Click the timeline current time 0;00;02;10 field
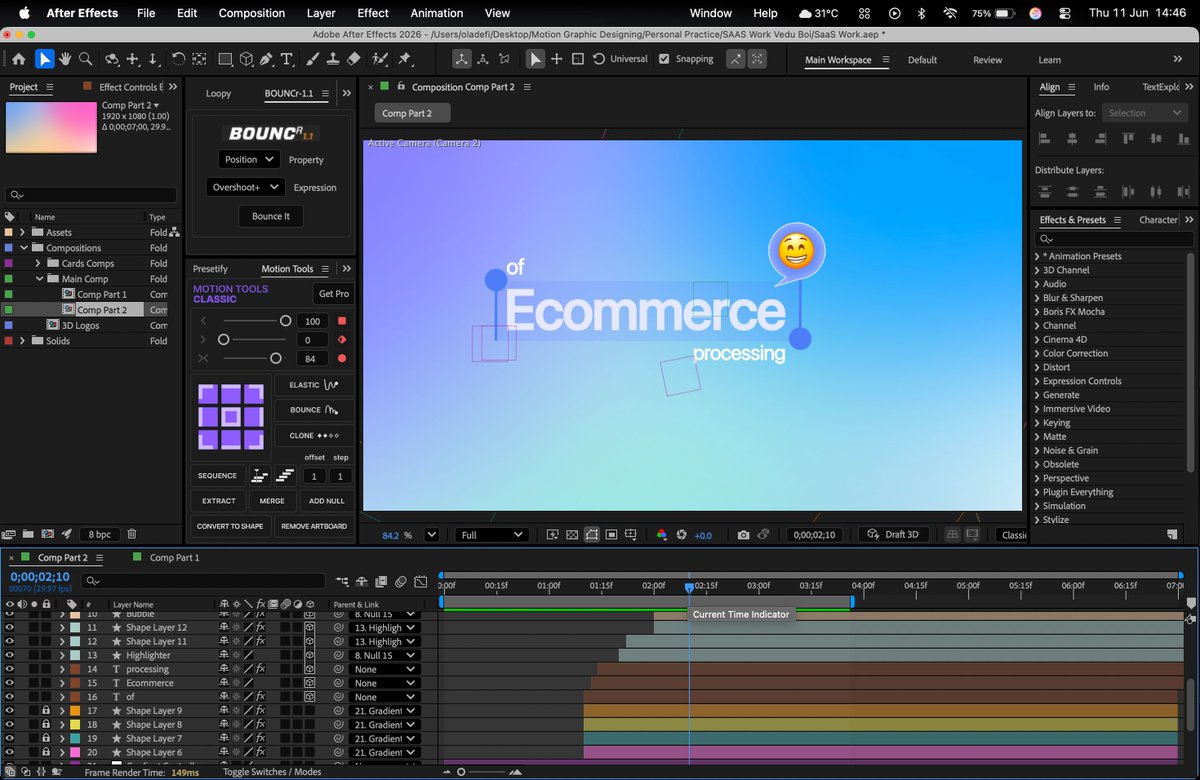 40,576
